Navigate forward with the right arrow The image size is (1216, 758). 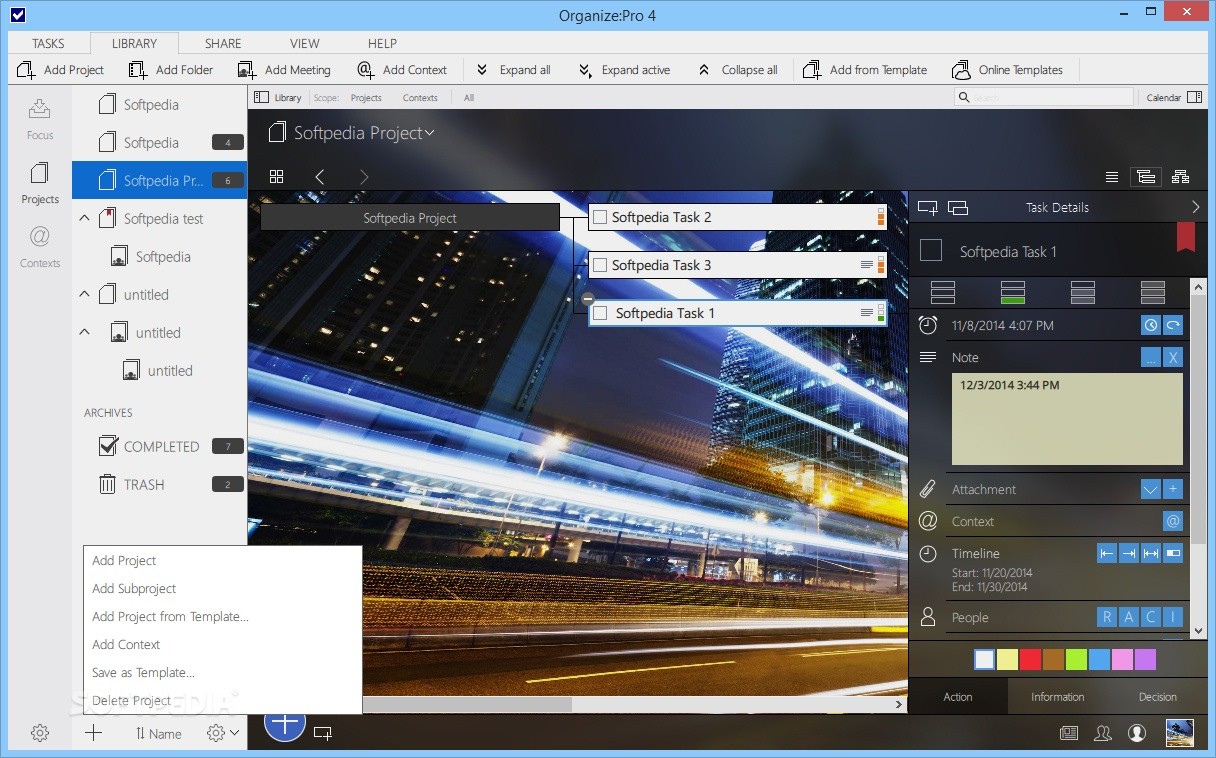(364, 176)
